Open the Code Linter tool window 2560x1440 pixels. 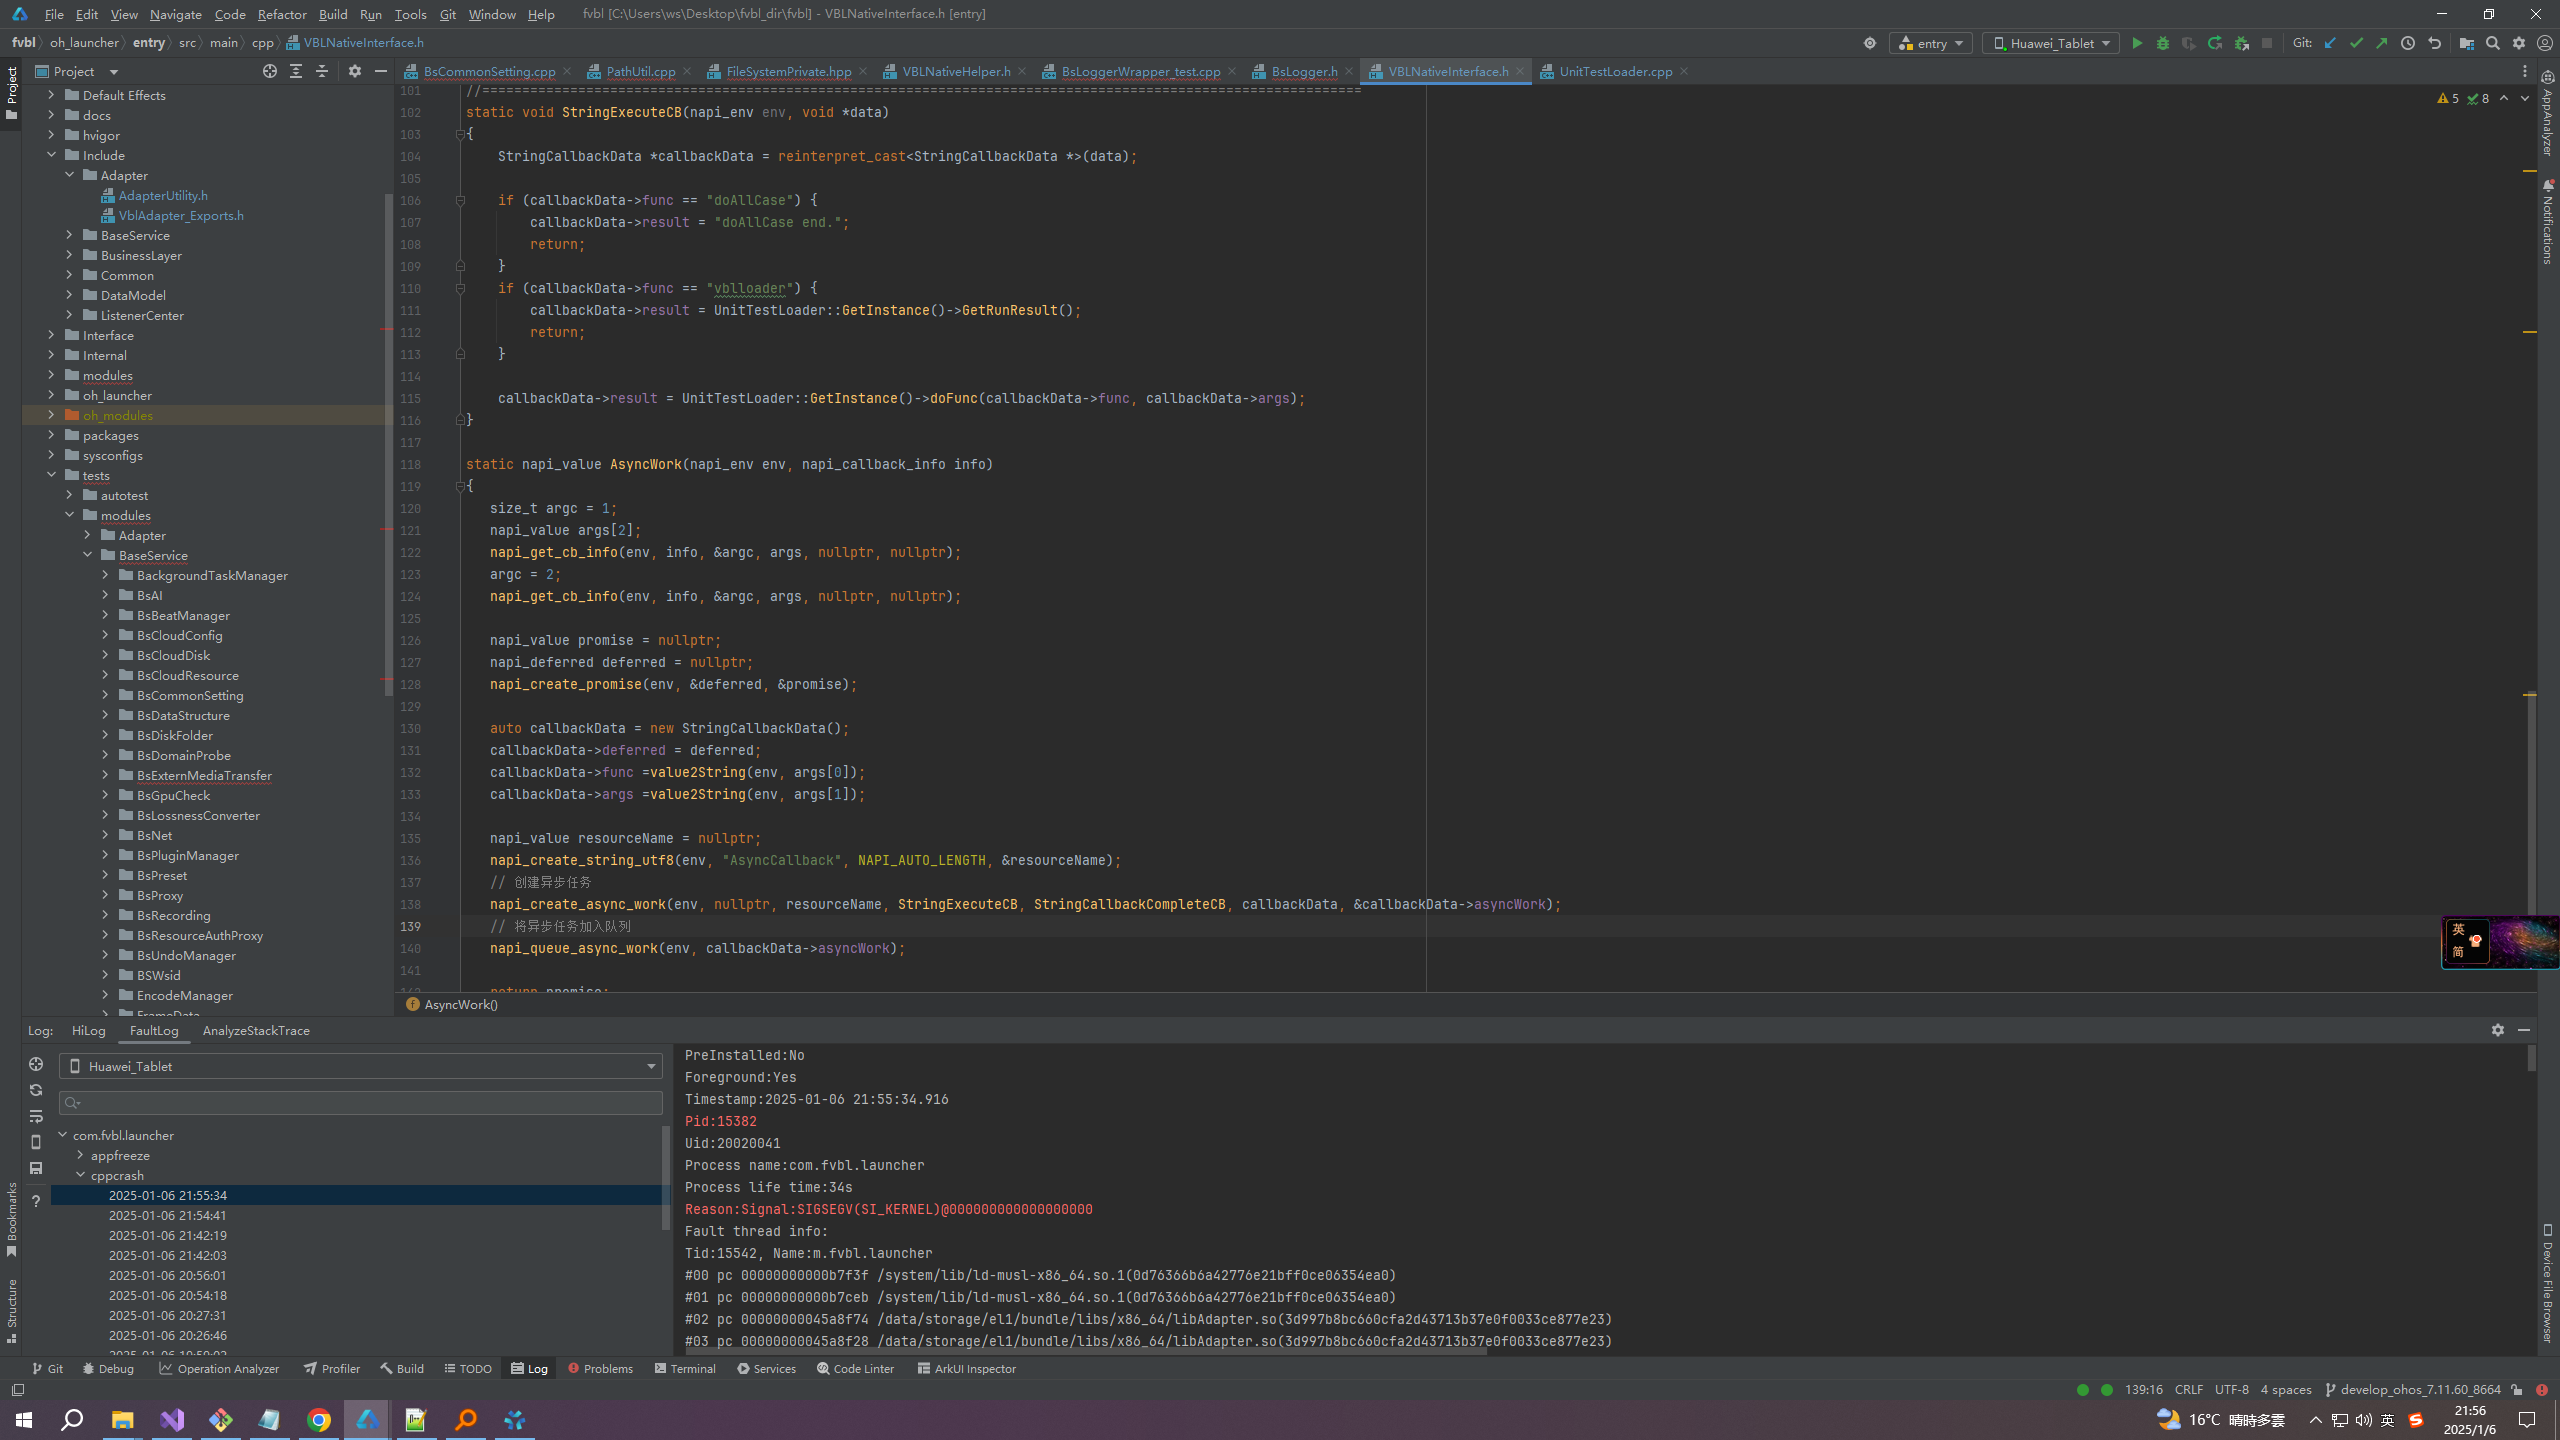click(x=855, y=1368)
